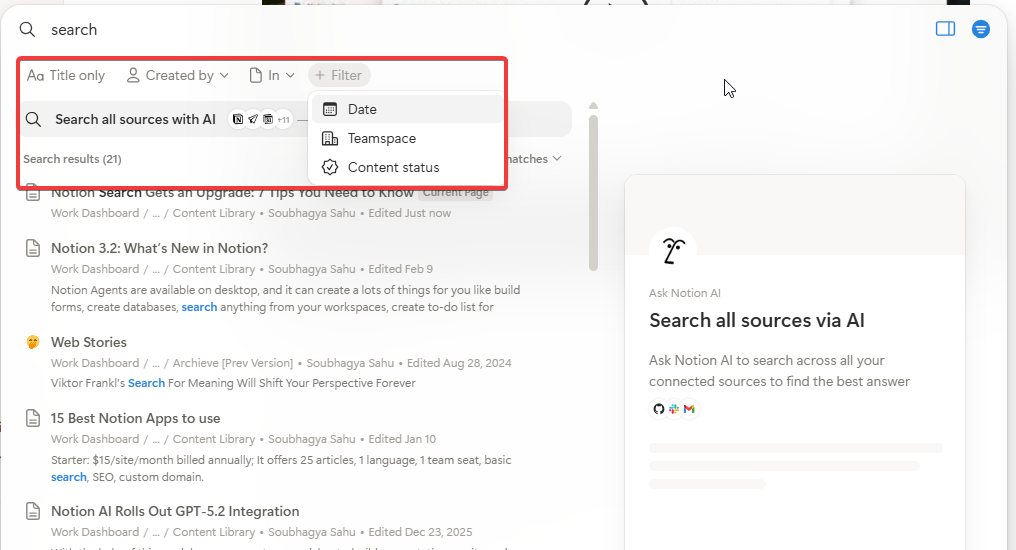Screen dimensions: 1016x550
Task: Click Search all sources with AI
Action: (x=135, y=119)
